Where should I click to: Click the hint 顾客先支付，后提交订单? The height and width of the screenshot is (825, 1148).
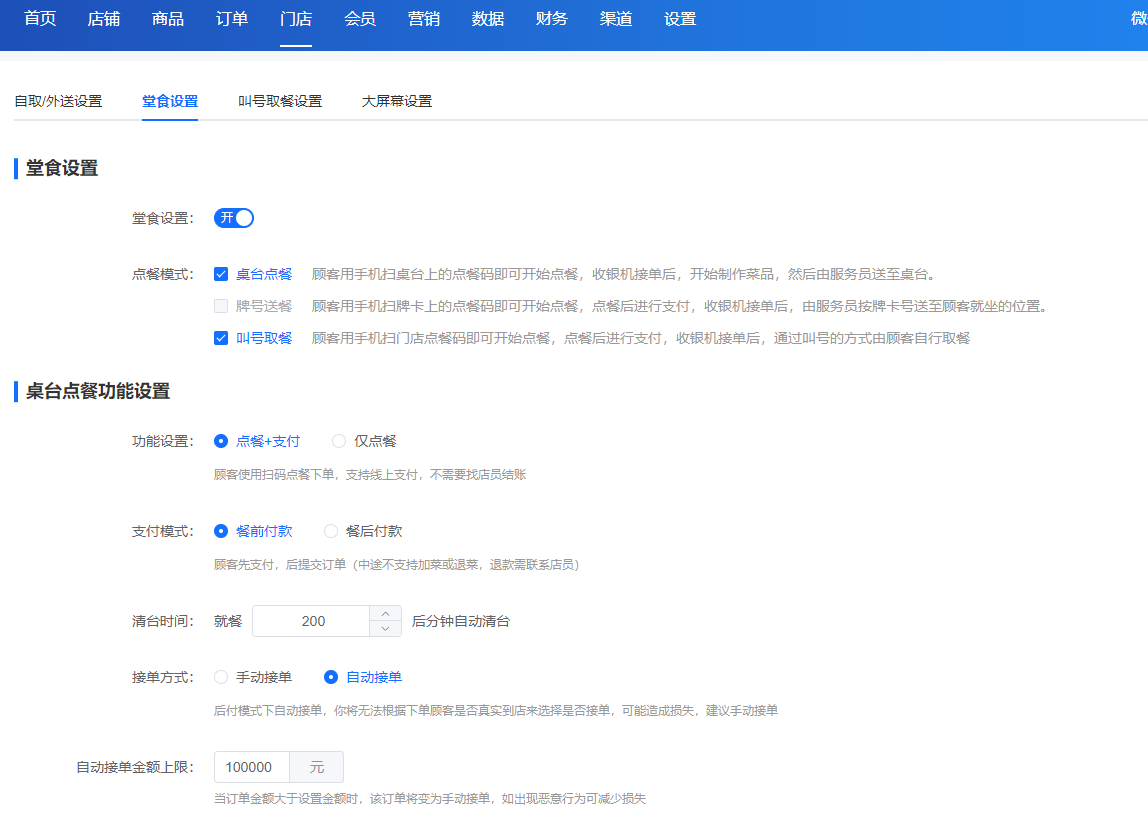[397, 565]
